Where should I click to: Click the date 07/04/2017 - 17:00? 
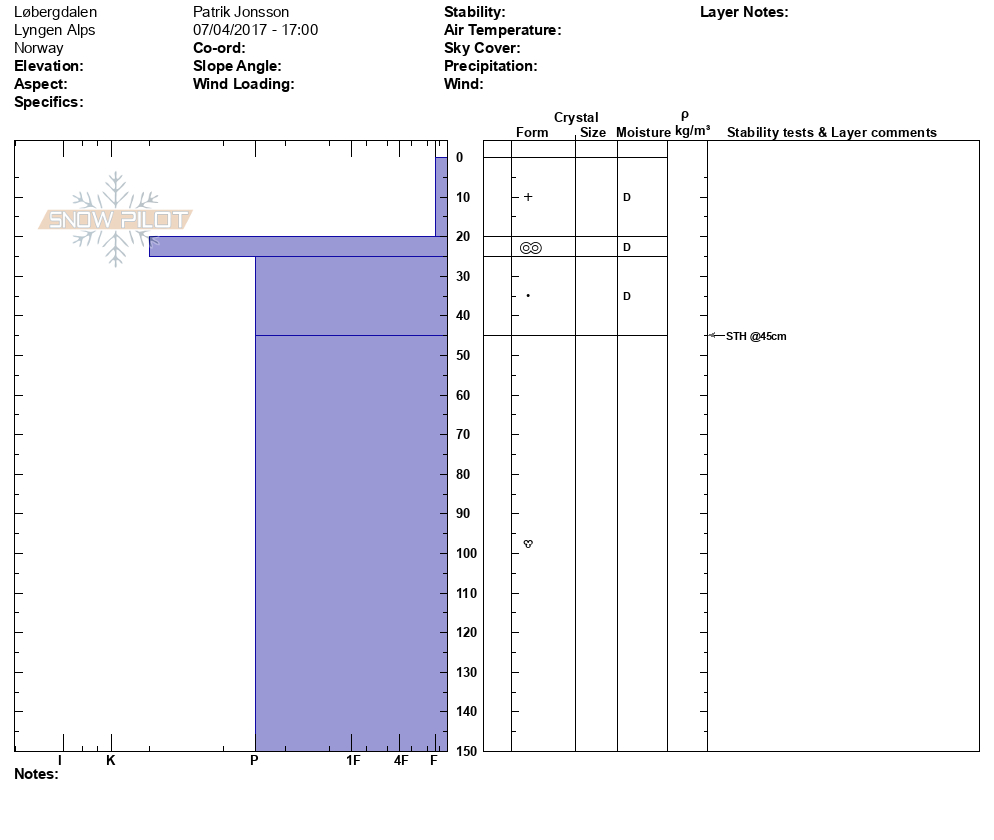coord(255,30)
